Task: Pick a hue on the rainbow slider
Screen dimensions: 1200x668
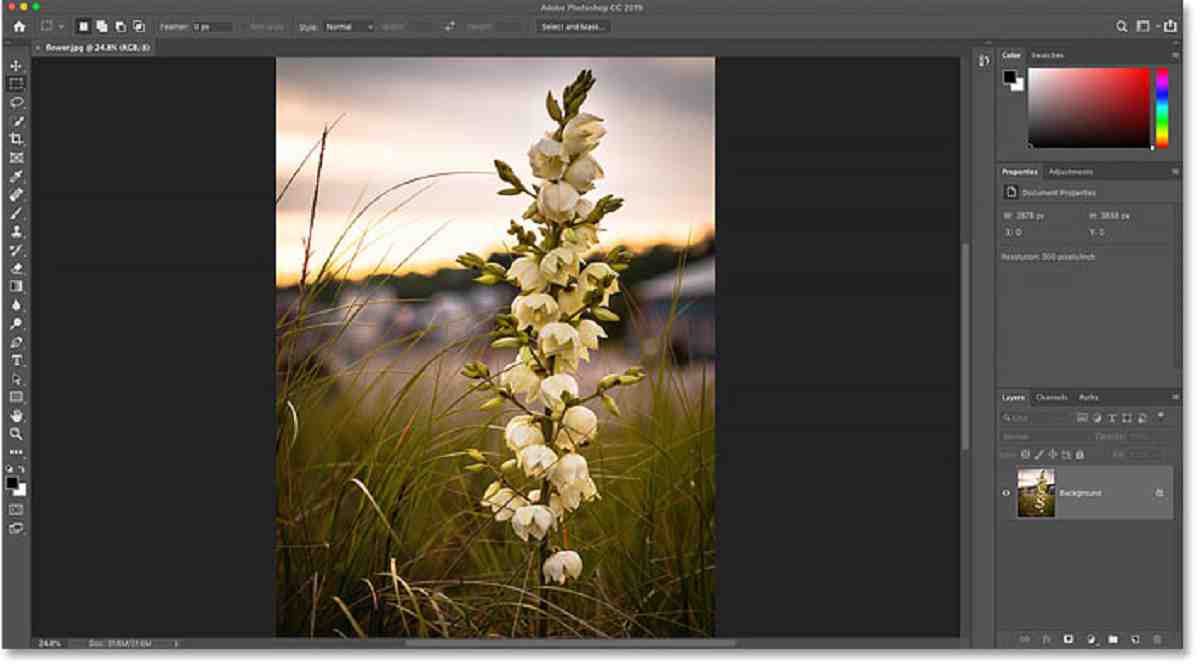Action: coord(1162,108)
